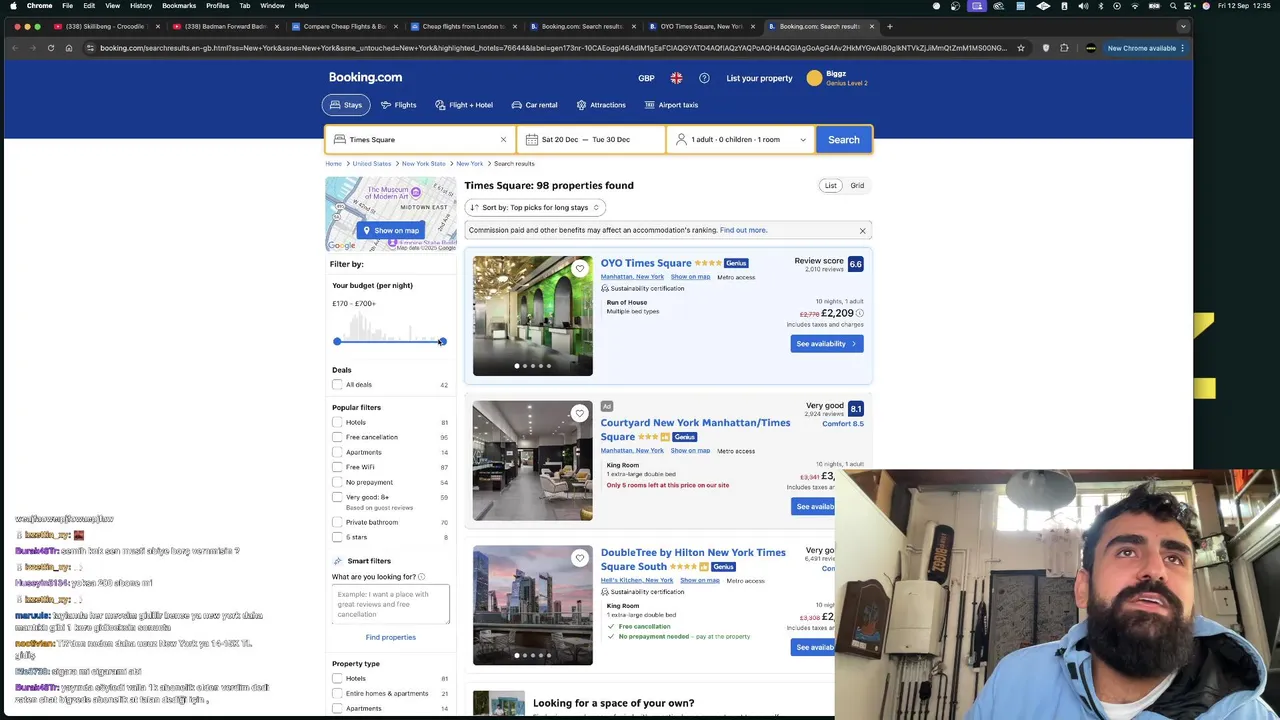Screen dimensions: 1280x720
Task: Tick the Free cancellation checkbox
Action: tap(337, 438)
